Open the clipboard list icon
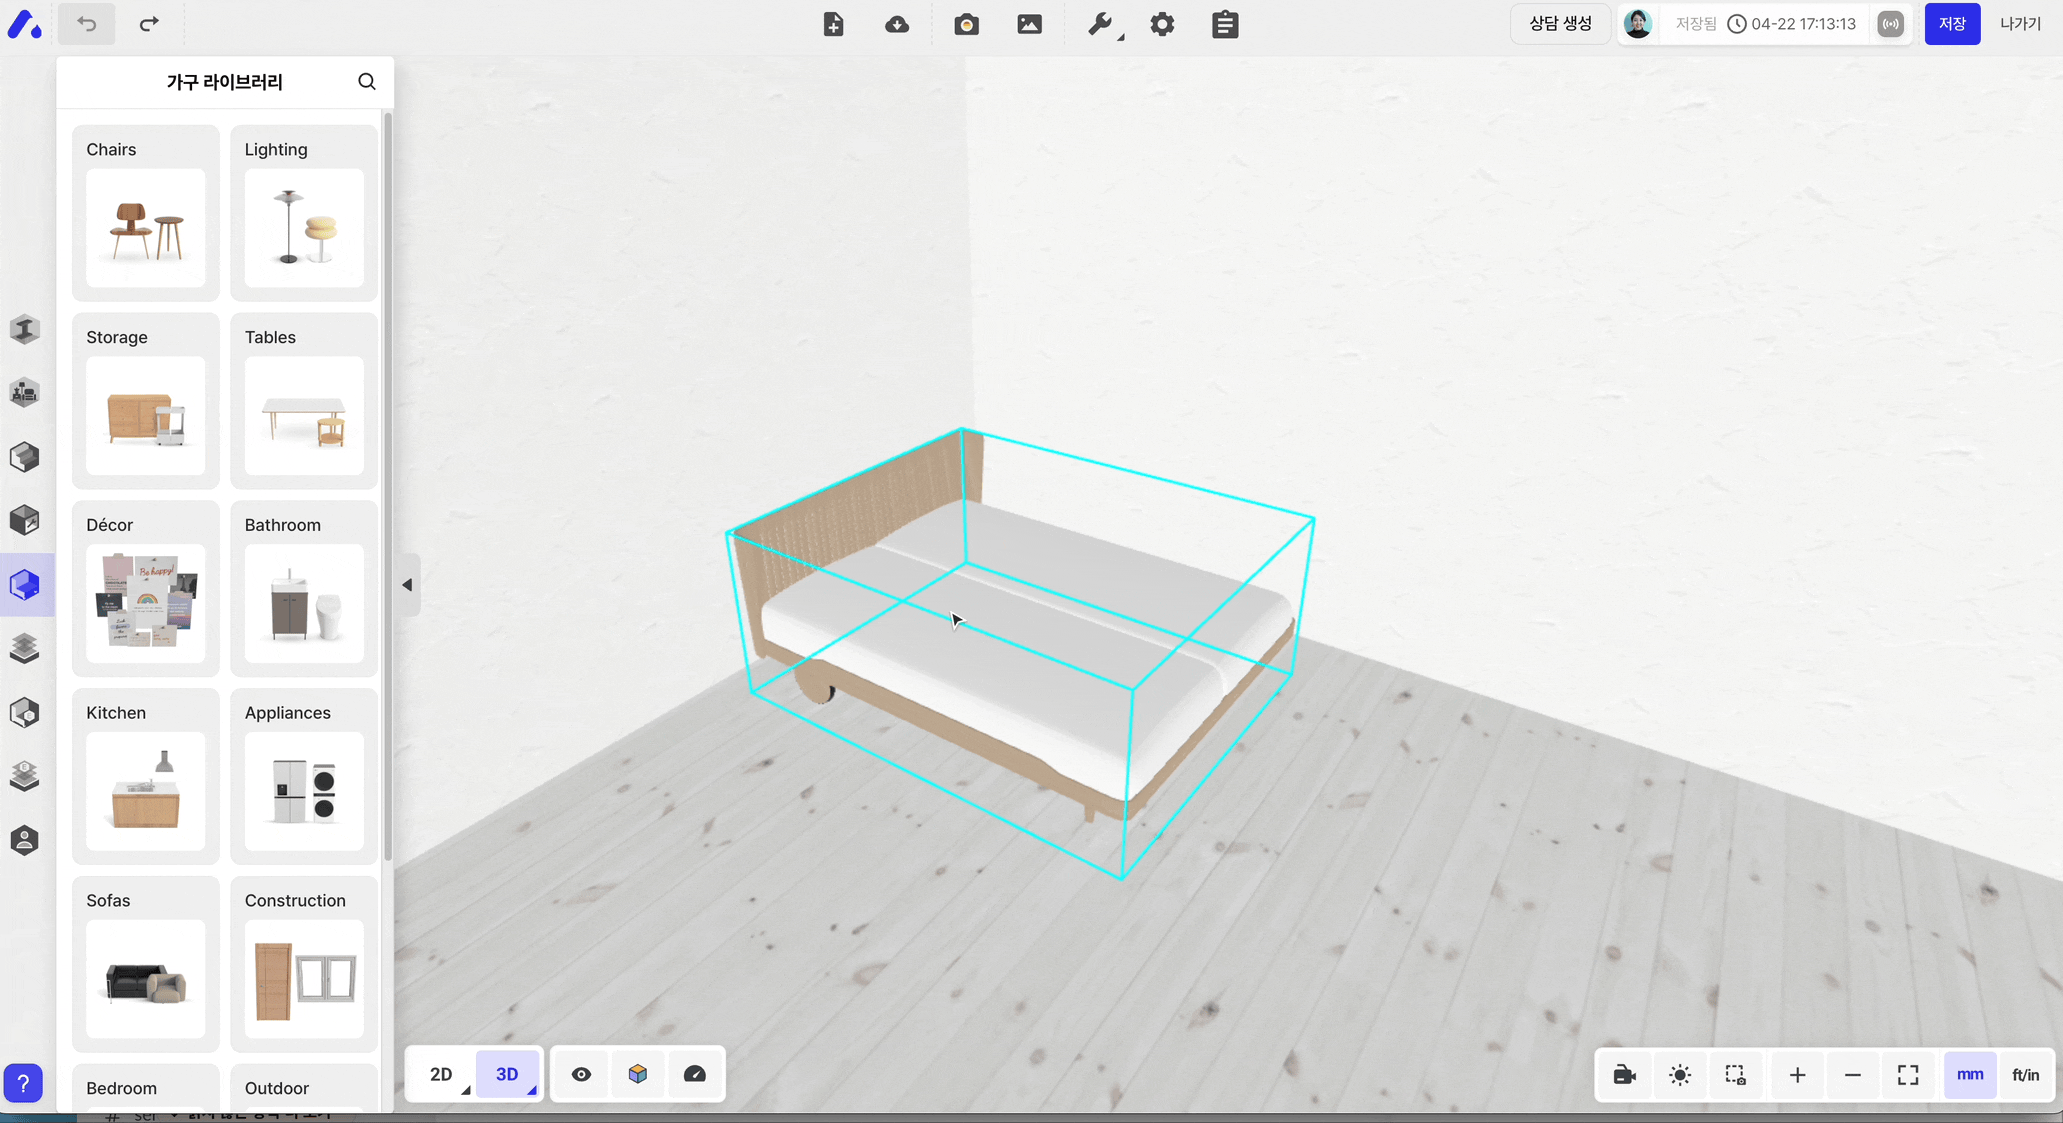The width and height of the screenshot is (2063, 1123). 1225,24
